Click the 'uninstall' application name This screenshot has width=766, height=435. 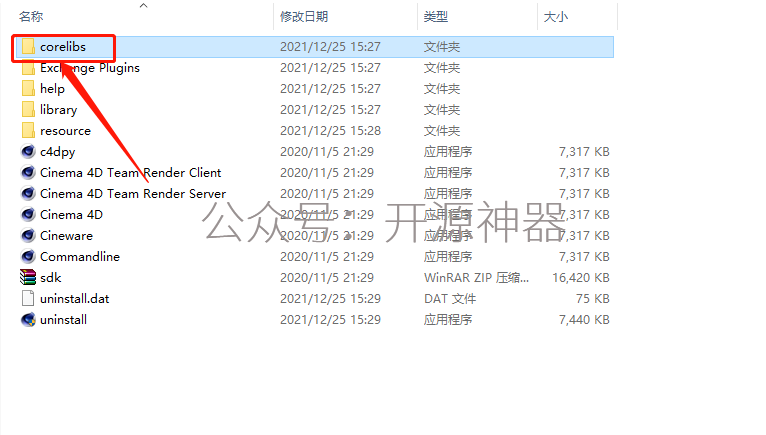tap(64, 320)
